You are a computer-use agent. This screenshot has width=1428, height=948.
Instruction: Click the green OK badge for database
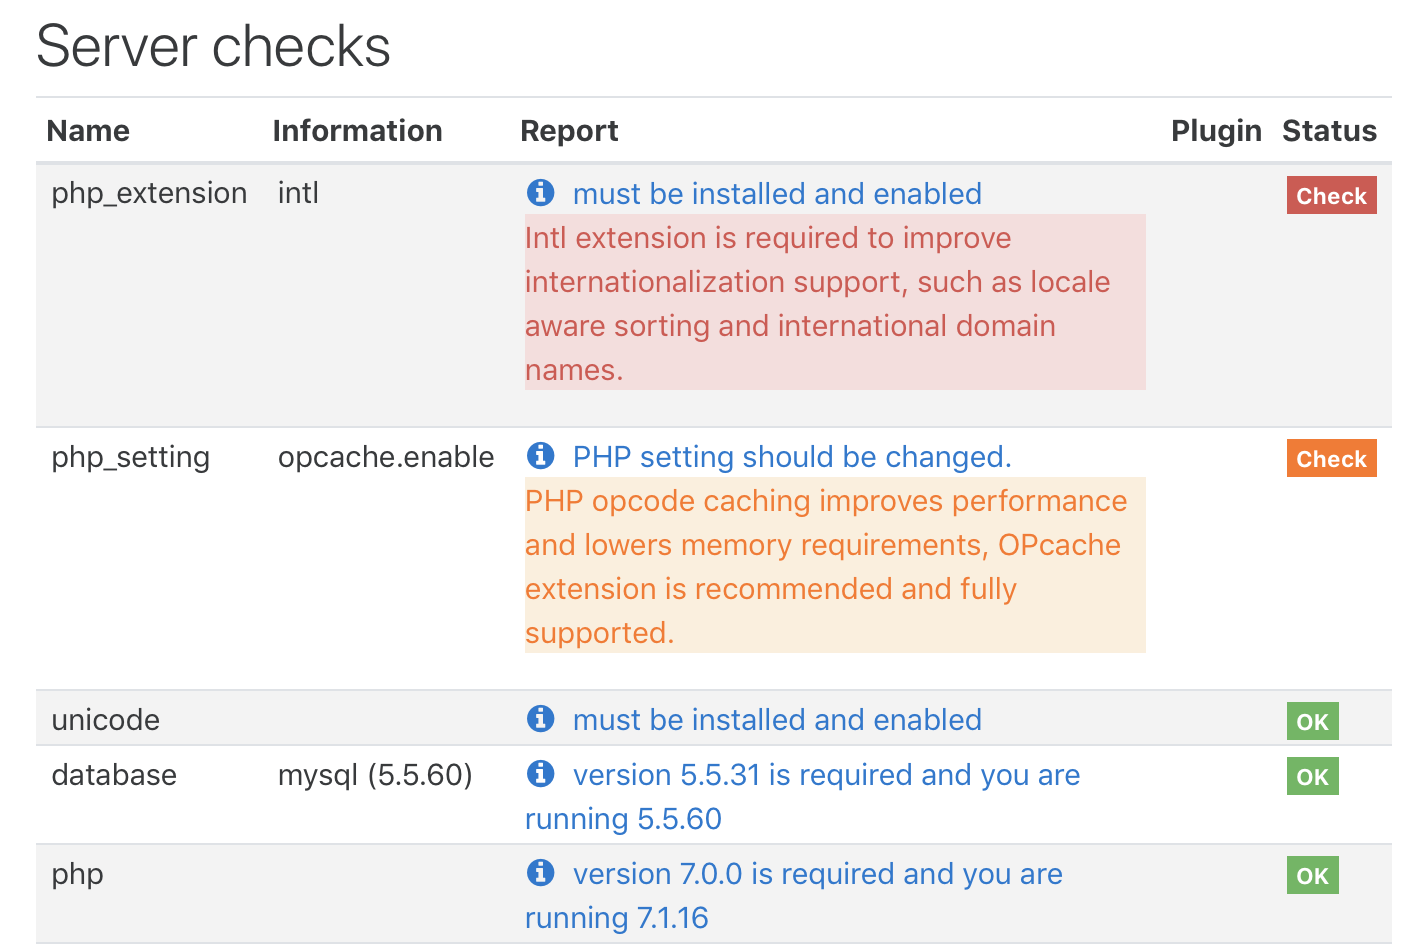click(1312, 775)
